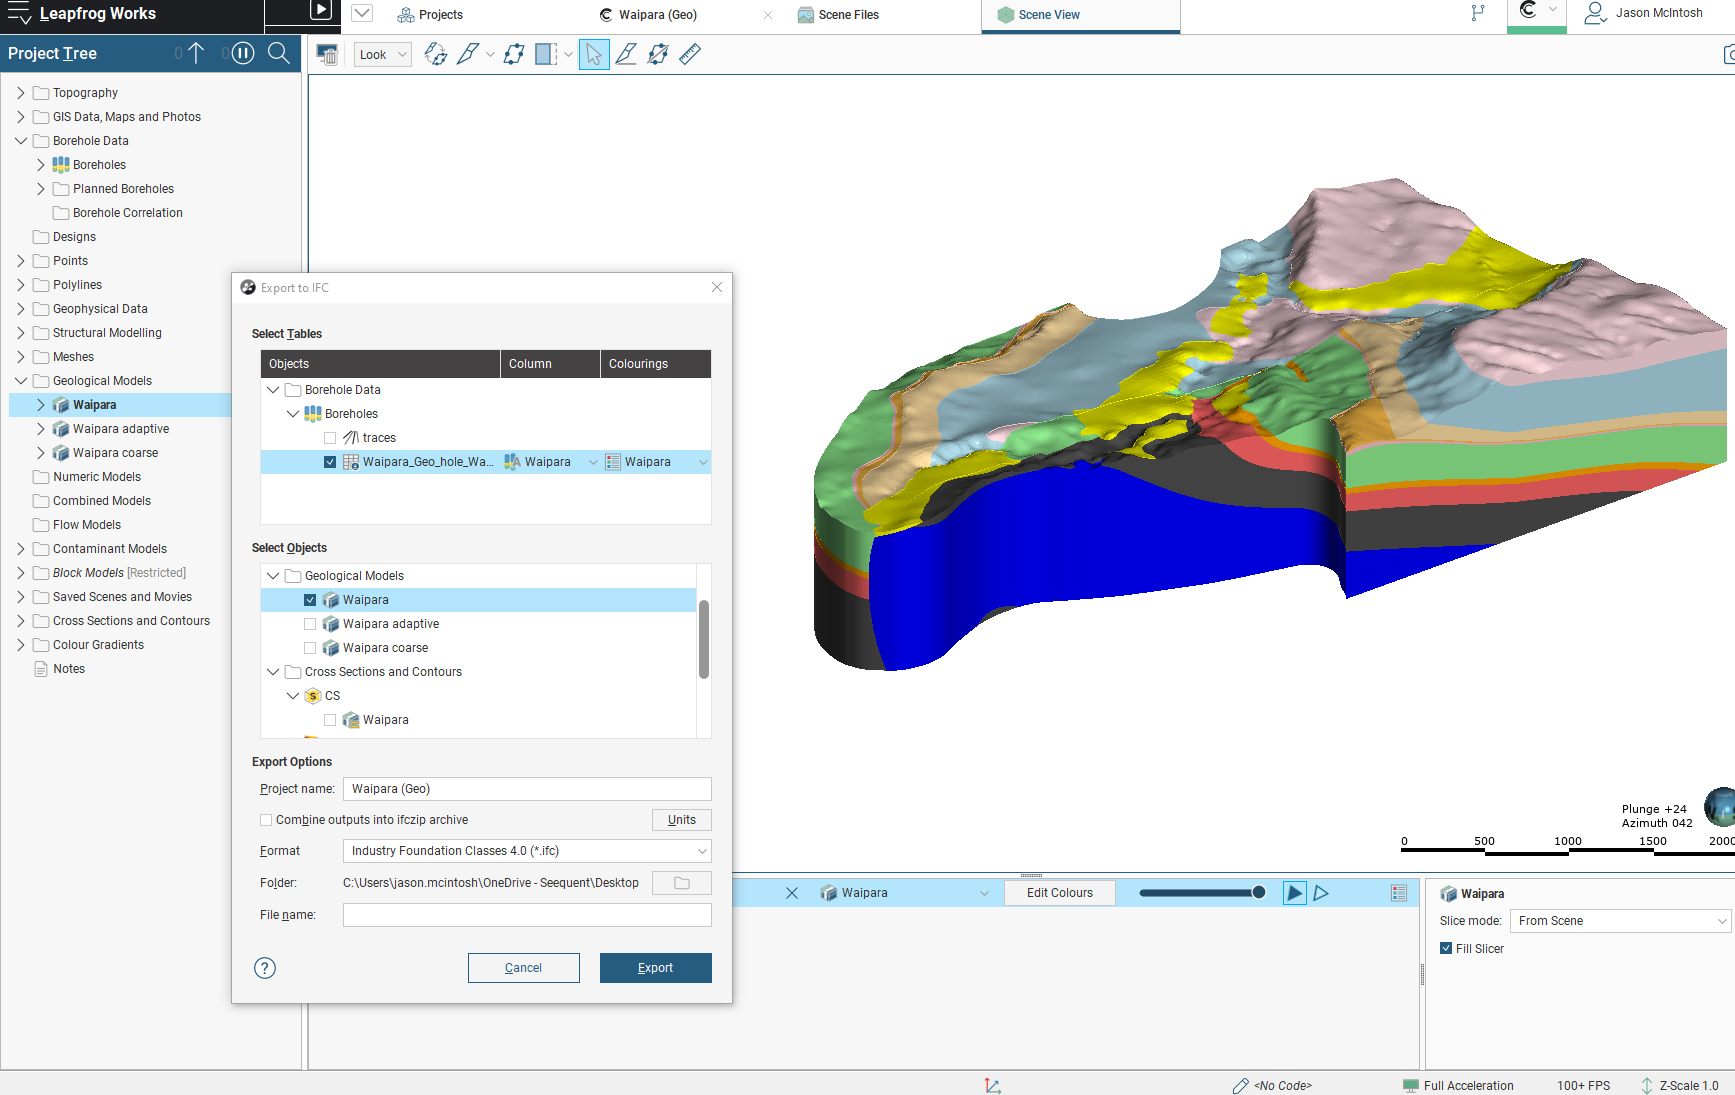1735x1095 pixels.
Task: Click the help question mark icon
Action: tap(265, 968)
